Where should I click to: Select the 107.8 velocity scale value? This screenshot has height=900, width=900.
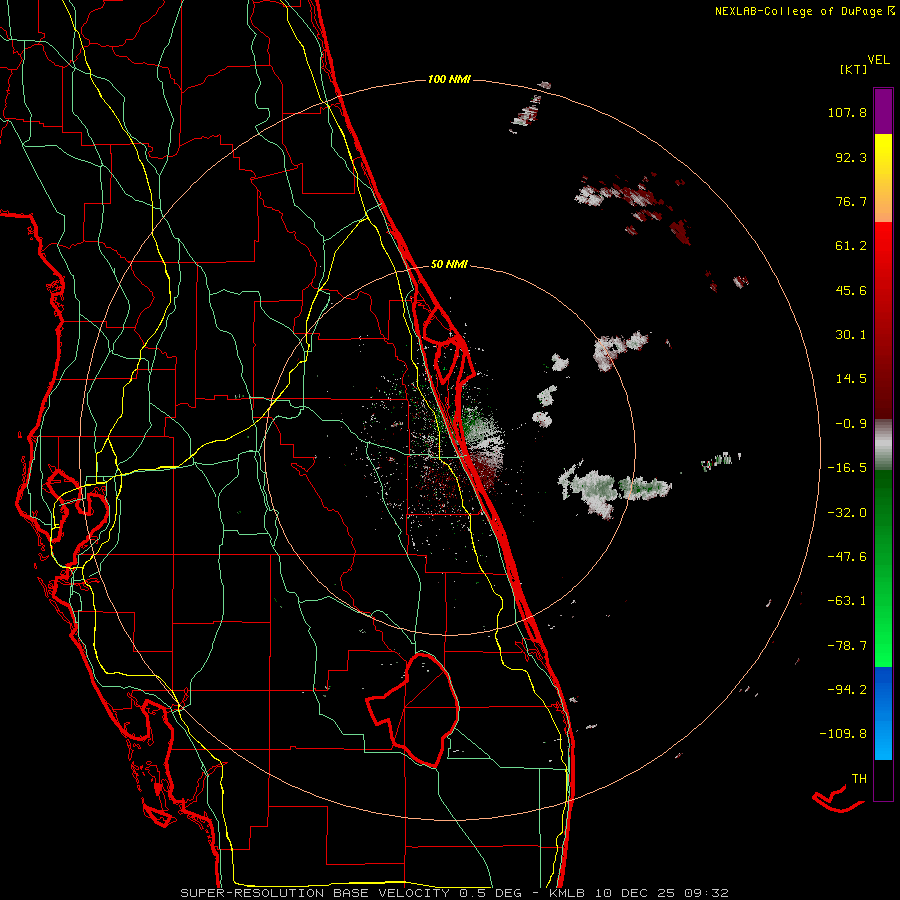coord(847,112)
